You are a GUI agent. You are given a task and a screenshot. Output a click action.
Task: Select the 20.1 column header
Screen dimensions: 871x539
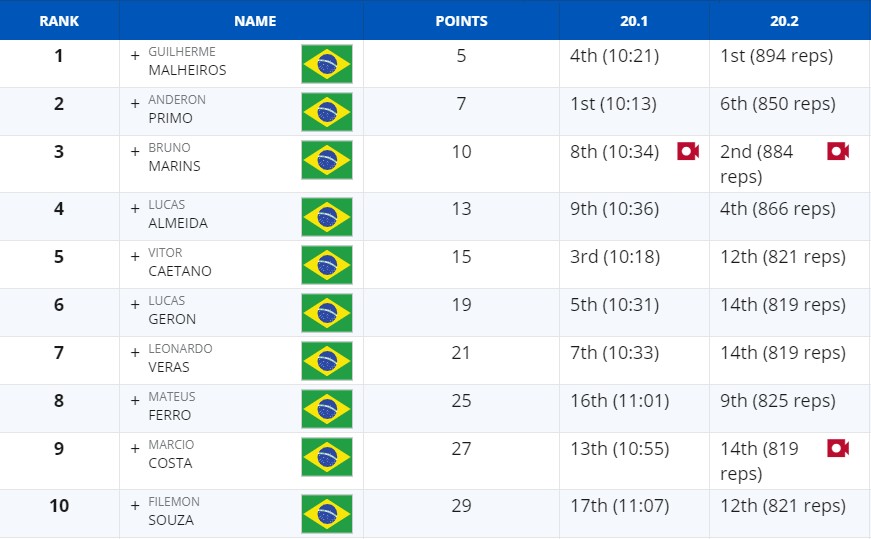(634, 21)
